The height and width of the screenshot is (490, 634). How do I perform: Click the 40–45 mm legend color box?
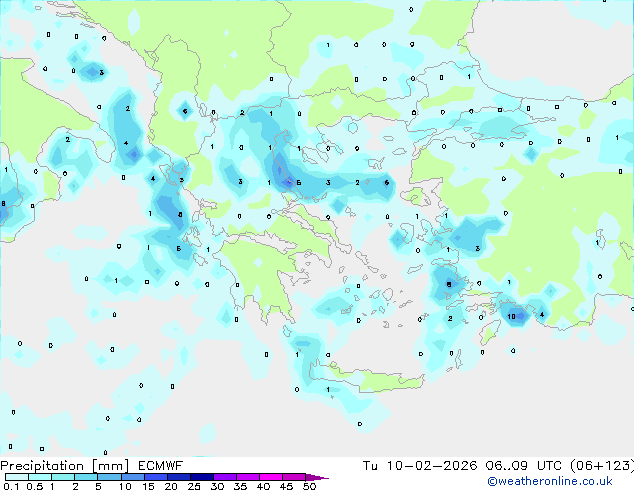point(271,477)
